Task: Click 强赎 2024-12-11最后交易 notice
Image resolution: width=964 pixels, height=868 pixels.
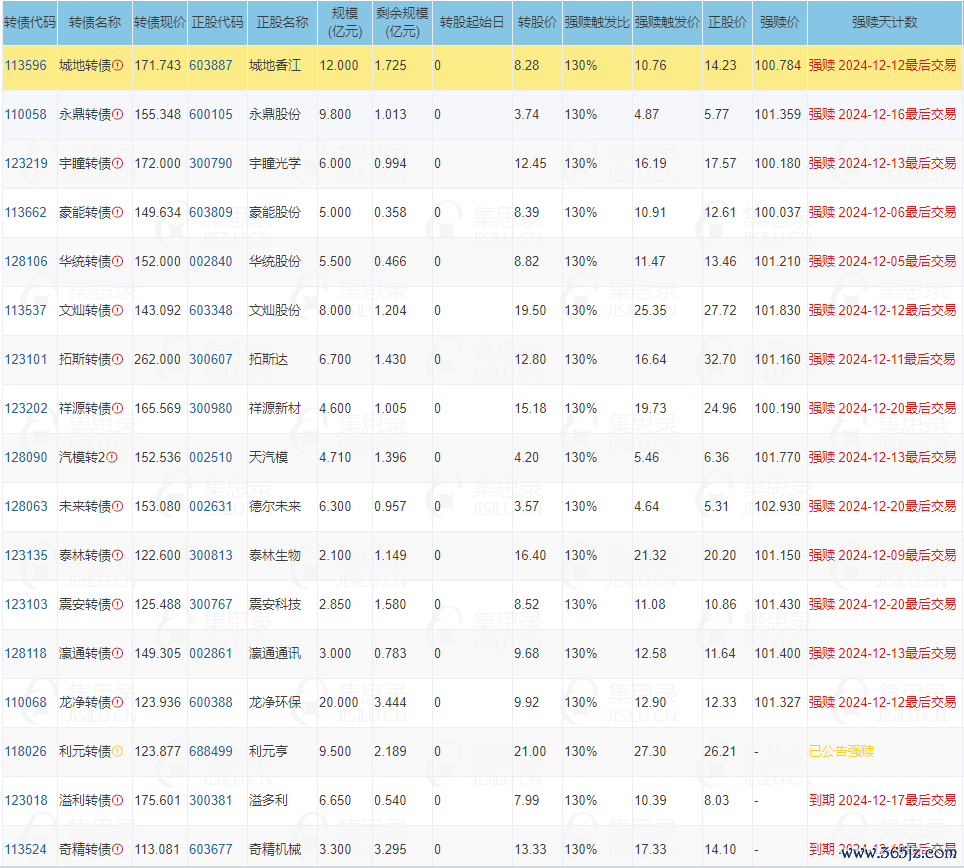Action: 882,359
